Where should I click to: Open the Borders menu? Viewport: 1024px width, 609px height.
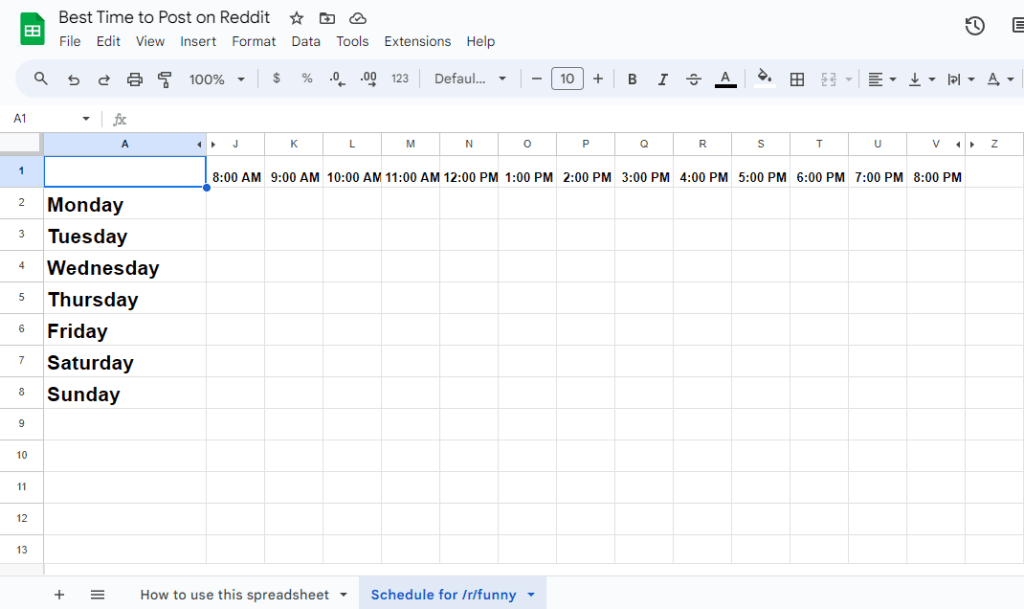797,78
